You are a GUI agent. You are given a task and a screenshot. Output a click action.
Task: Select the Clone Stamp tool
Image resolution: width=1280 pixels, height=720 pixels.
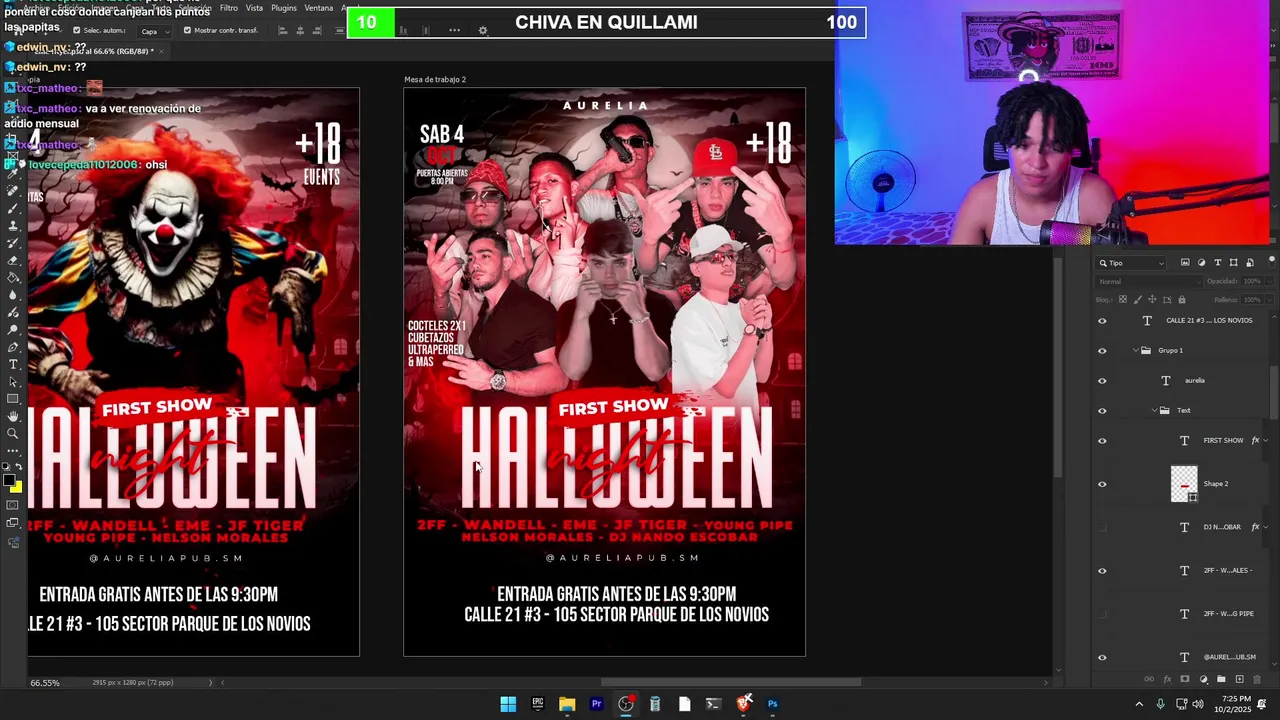pos(13,225)
